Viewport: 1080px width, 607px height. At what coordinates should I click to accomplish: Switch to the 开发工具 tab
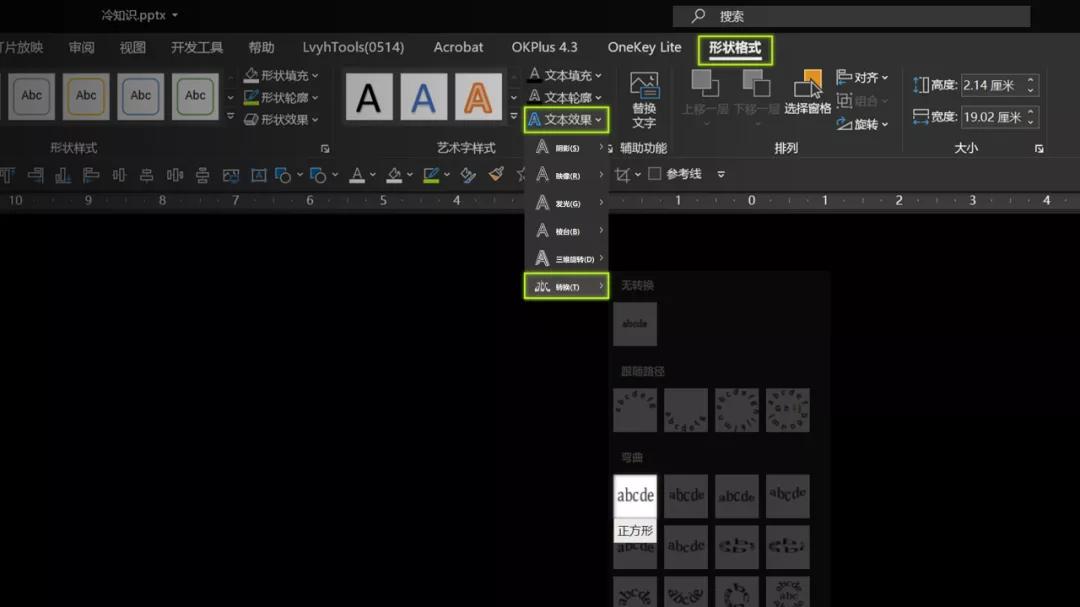pyautogui.click(x=197, y=47)
